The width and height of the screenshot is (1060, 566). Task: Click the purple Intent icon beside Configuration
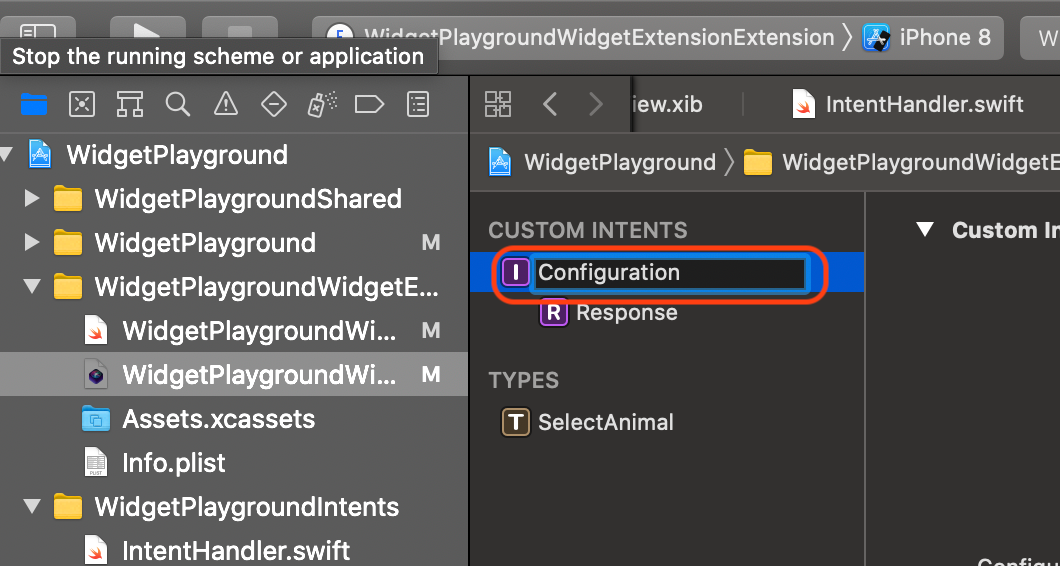[x=516, y=273]
